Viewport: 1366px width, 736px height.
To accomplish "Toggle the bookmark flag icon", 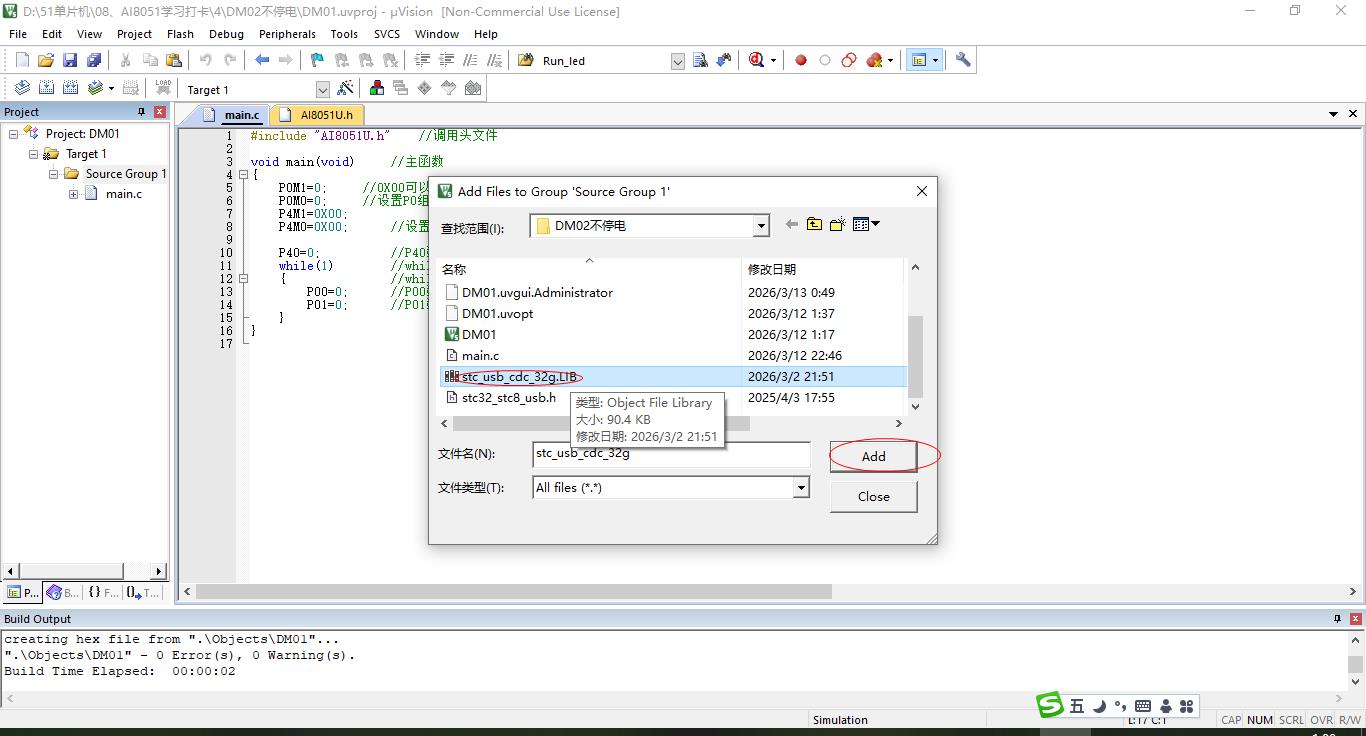I will click(x=317, y=60).
